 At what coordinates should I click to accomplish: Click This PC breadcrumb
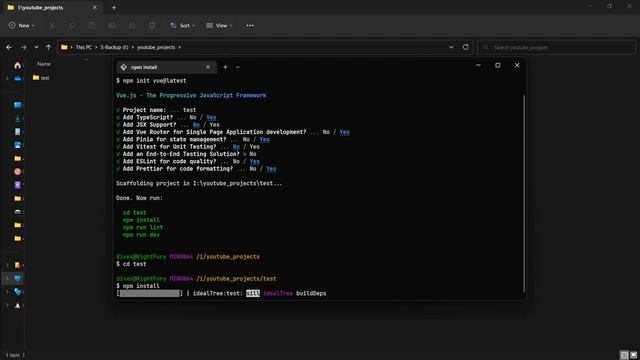pyautogui.click(x=83, y=47)
